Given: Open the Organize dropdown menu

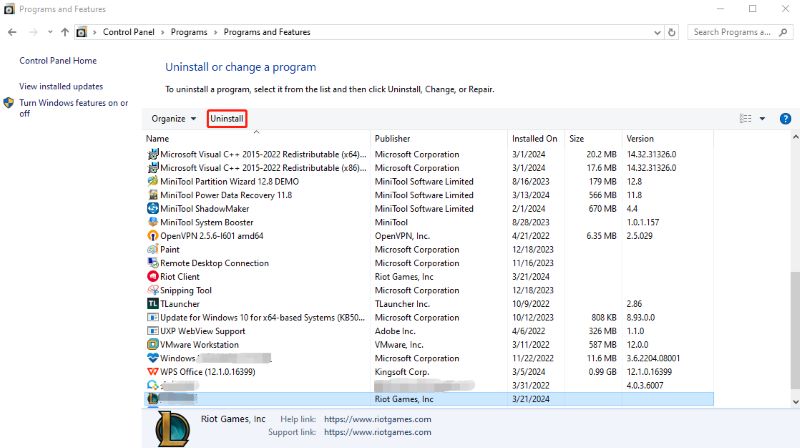Looking at the screenshot, I should [173, 119].
